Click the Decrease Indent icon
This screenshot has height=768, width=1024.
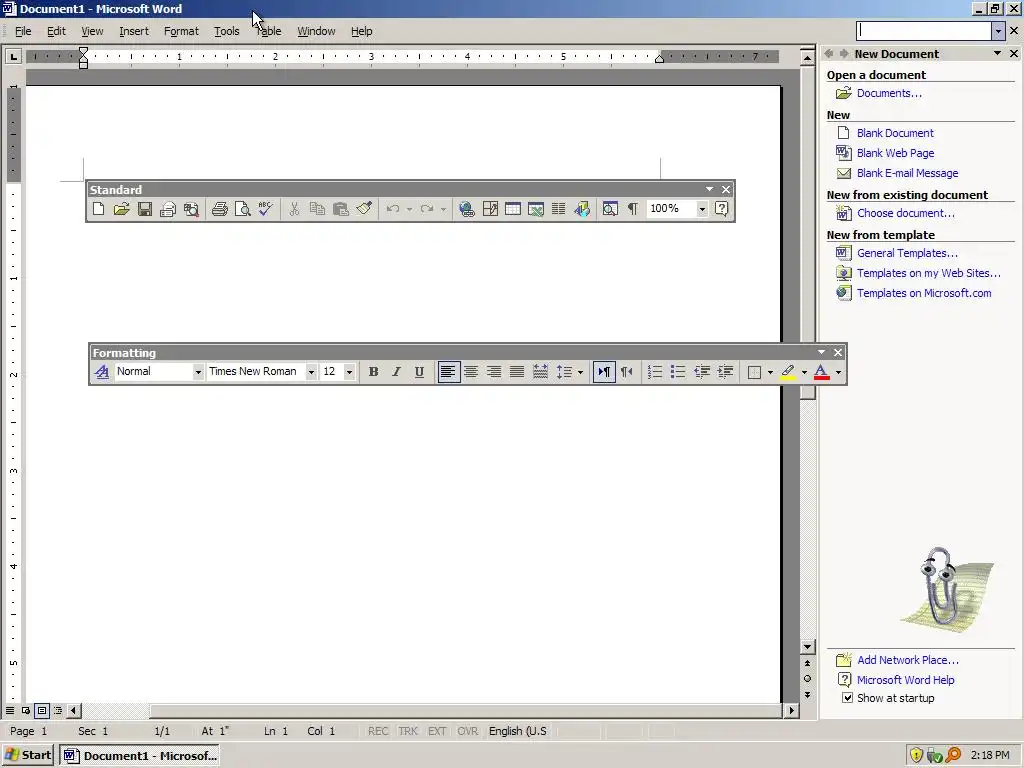point(702,372)
